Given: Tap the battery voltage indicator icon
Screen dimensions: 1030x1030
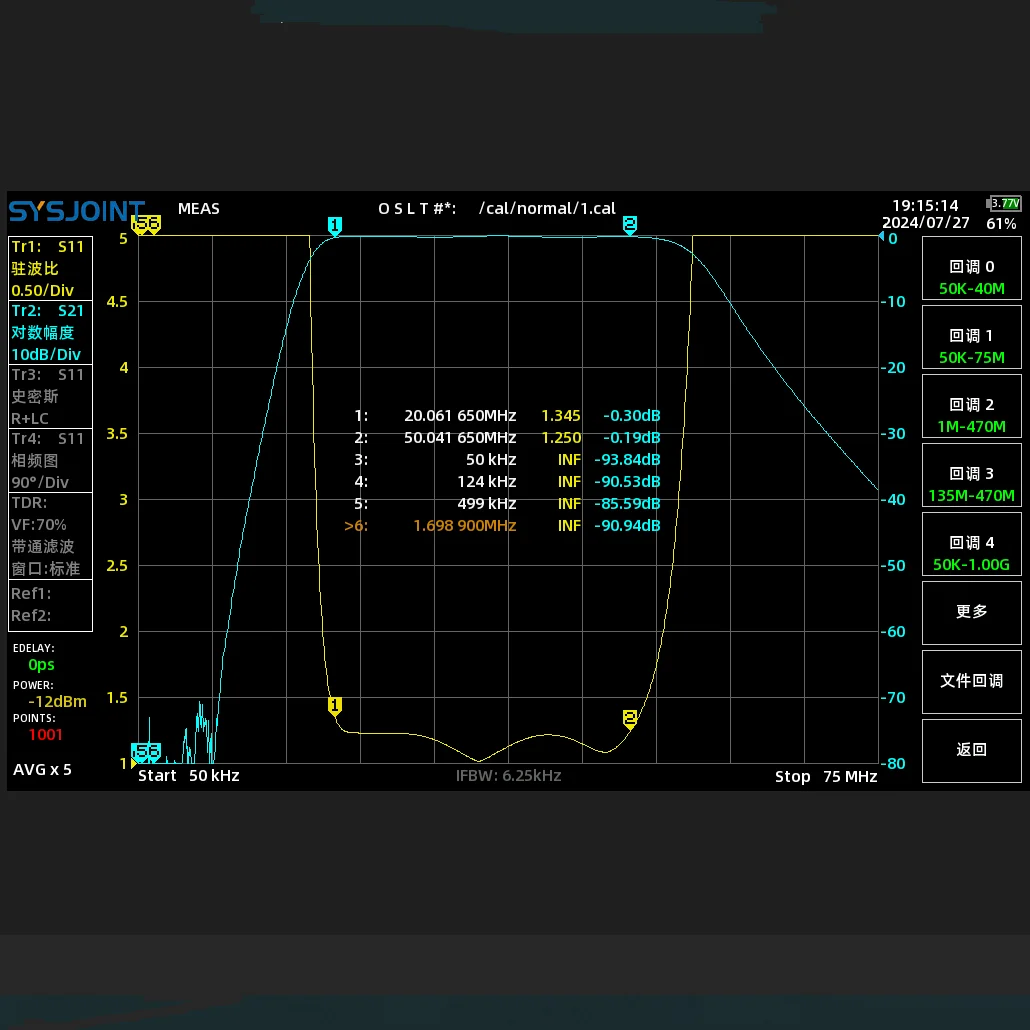Looking at the screenshot, I should click(1004, 204).
